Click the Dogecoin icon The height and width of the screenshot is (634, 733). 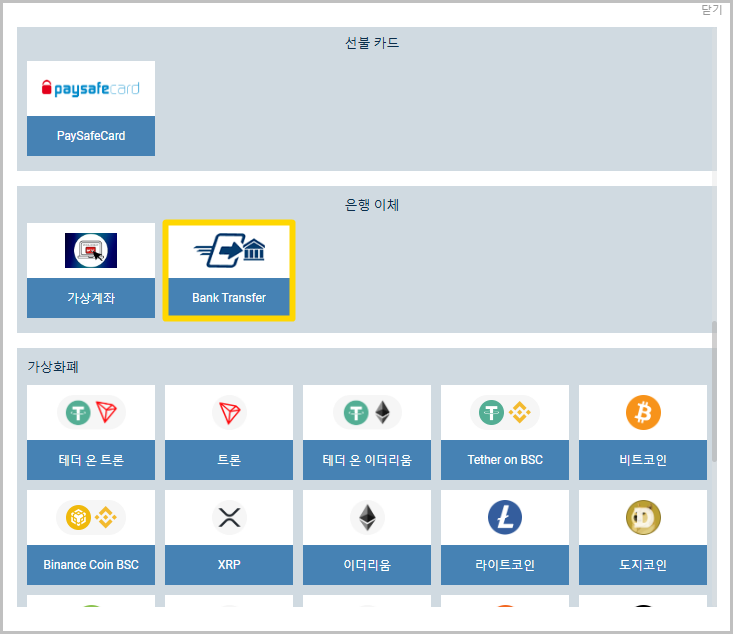point(643,518)
